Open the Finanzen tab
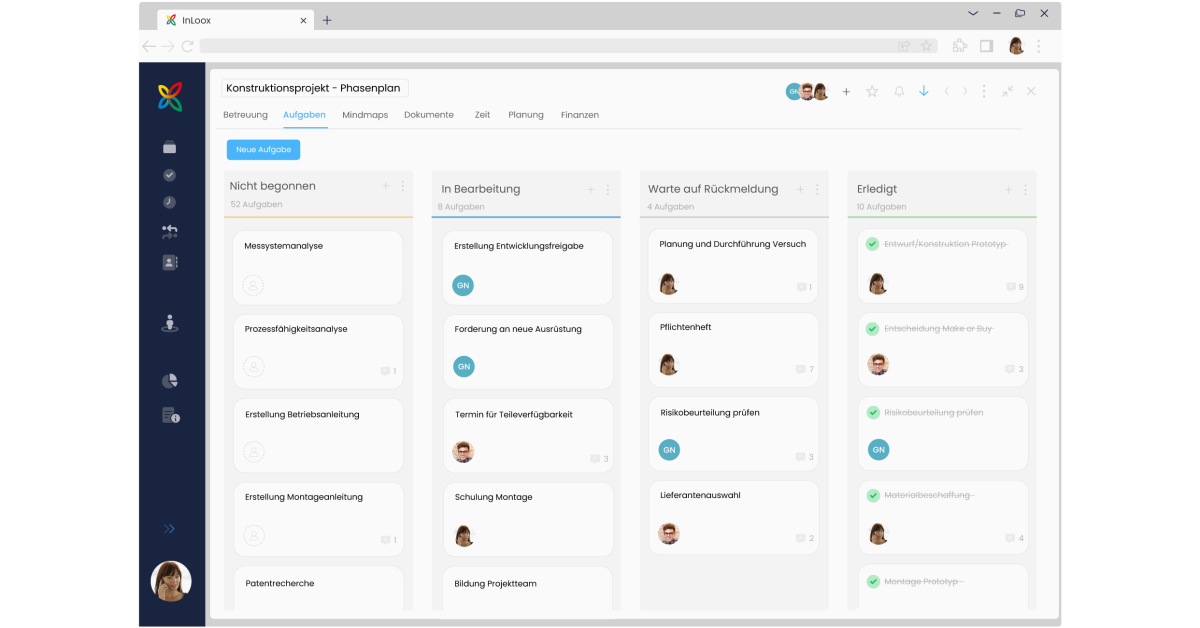This screenshot has width=1200, height=628. [580, 115]
